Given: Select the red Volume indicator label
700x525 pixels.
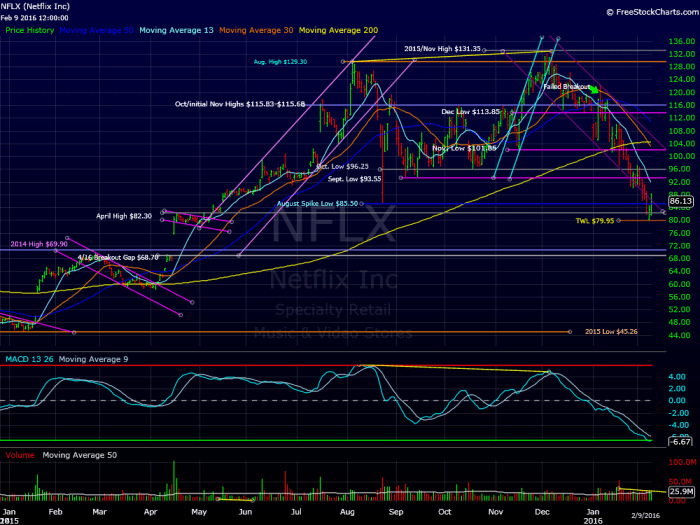Looking at the screenshot, I should (20, 455).
